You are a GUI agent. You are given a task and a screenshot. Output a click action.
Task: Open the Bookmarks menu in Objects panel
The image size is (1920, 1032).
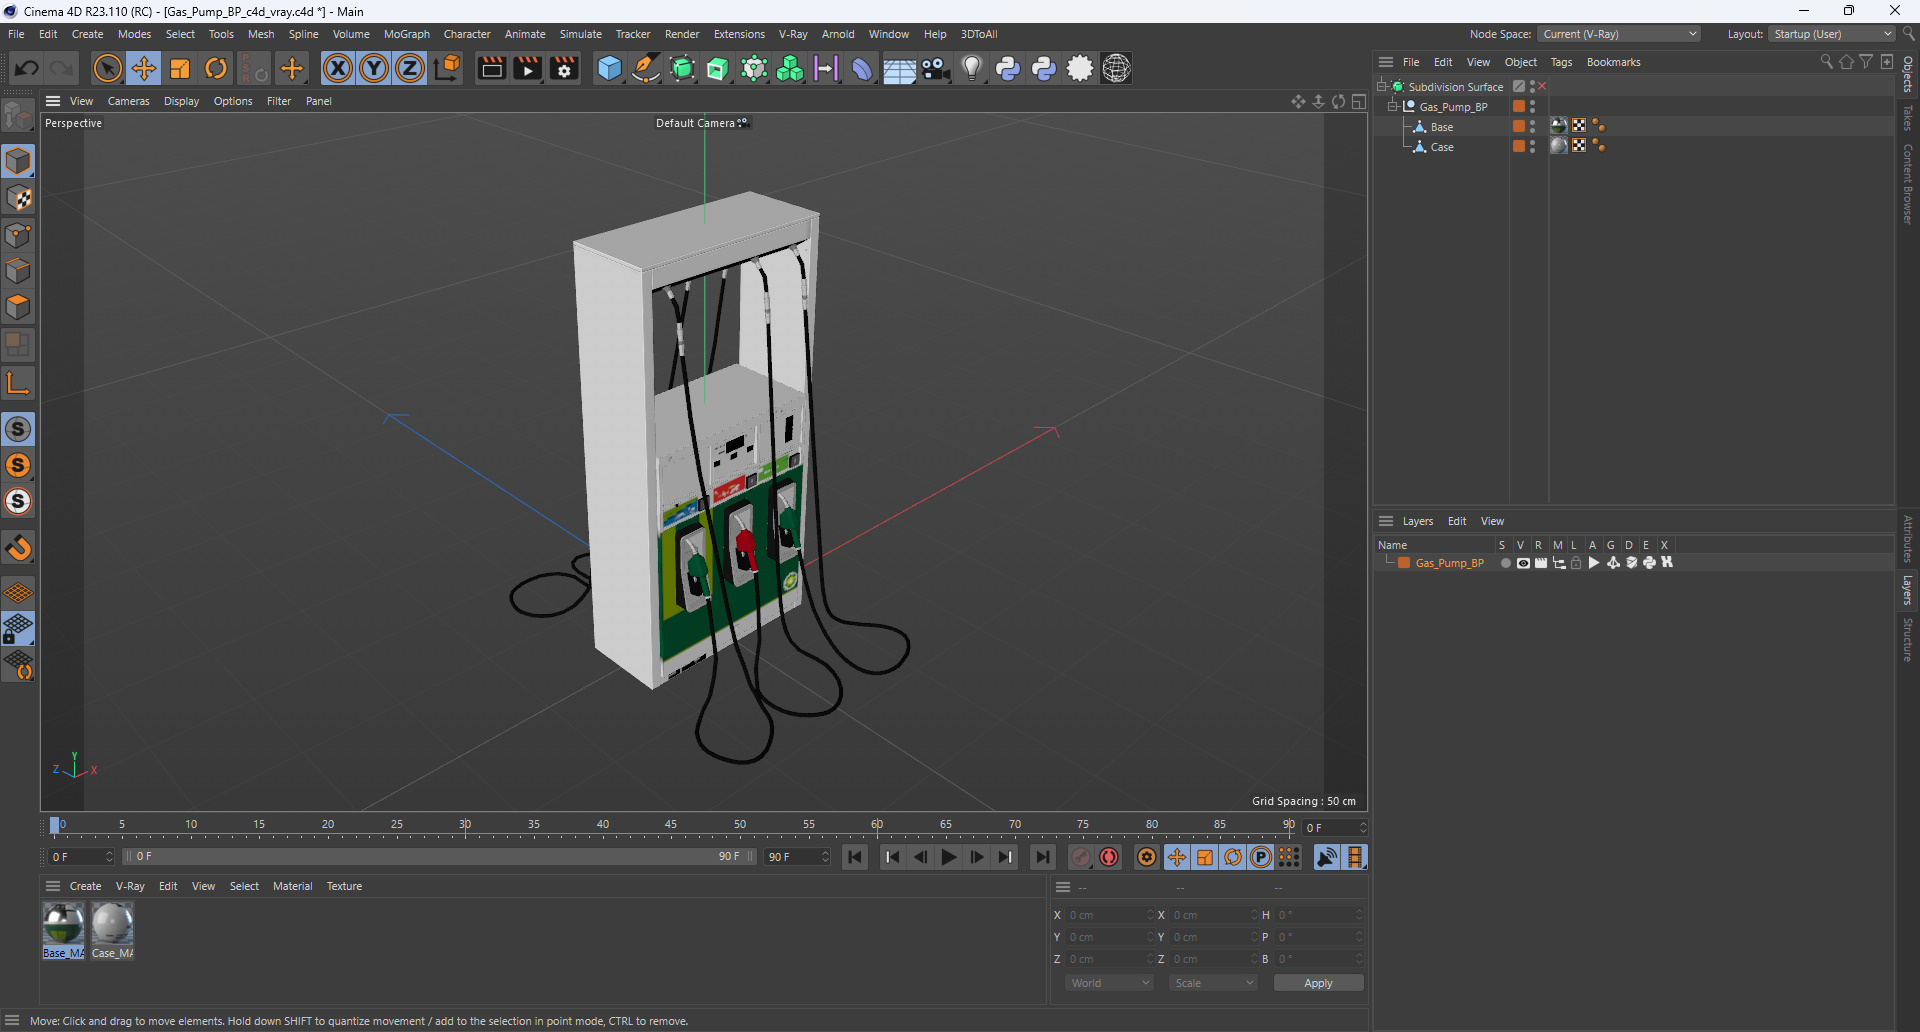pos(1613,62)
